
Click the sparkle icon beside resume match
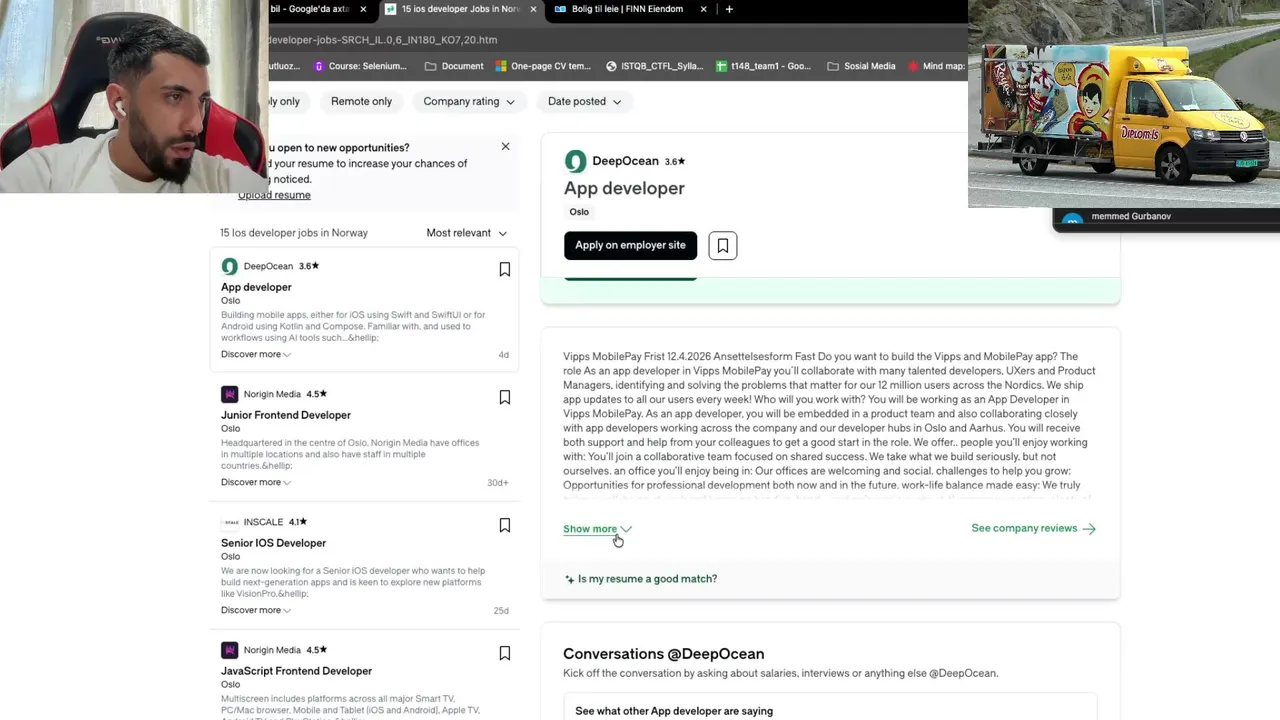[x=569, y=579]
